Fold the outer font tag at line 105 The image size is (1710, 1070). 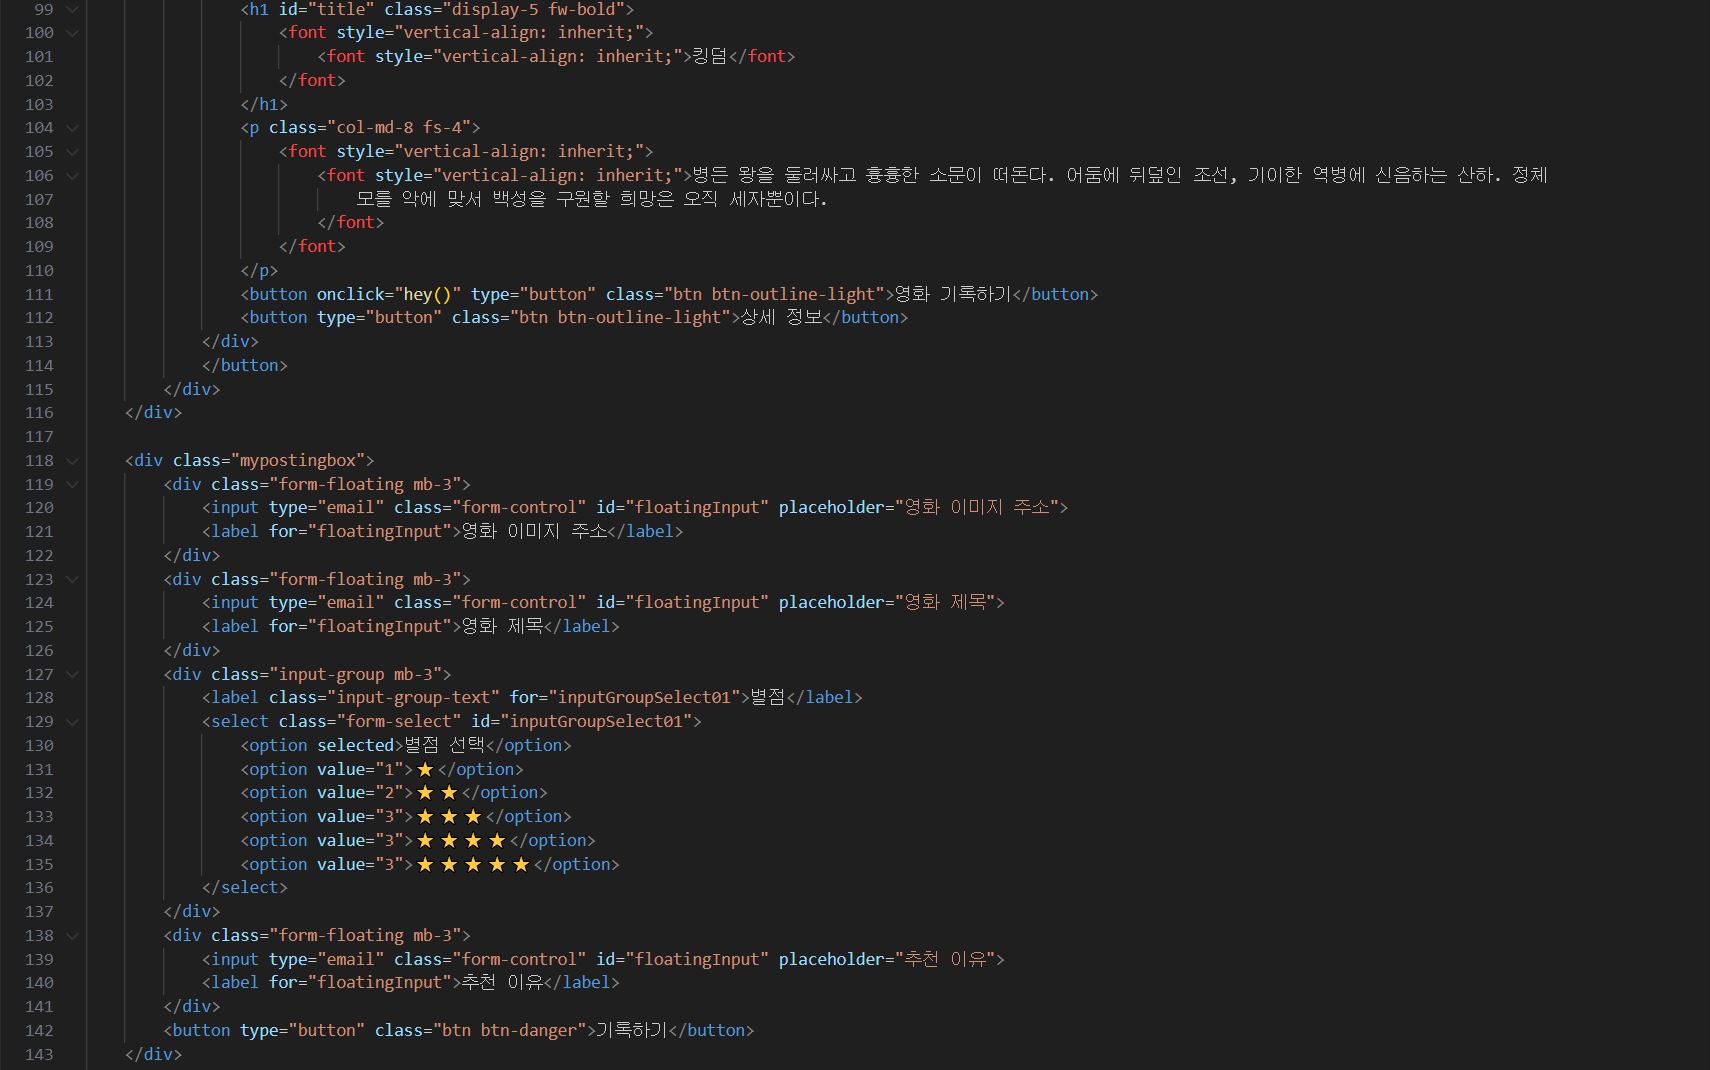point(72,151)
